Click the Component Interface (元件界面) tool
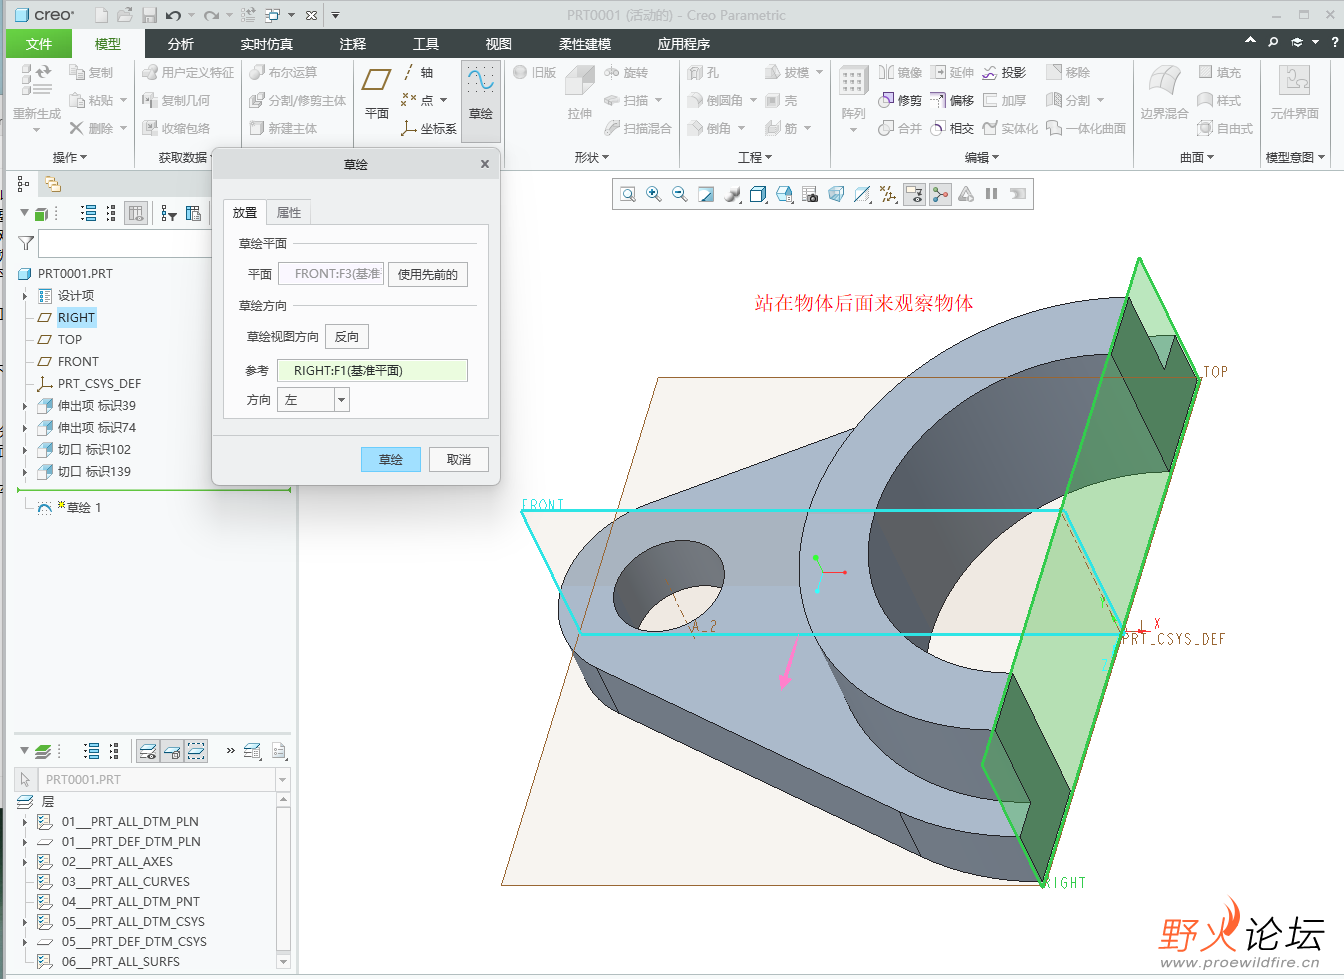 [1295, 92]
